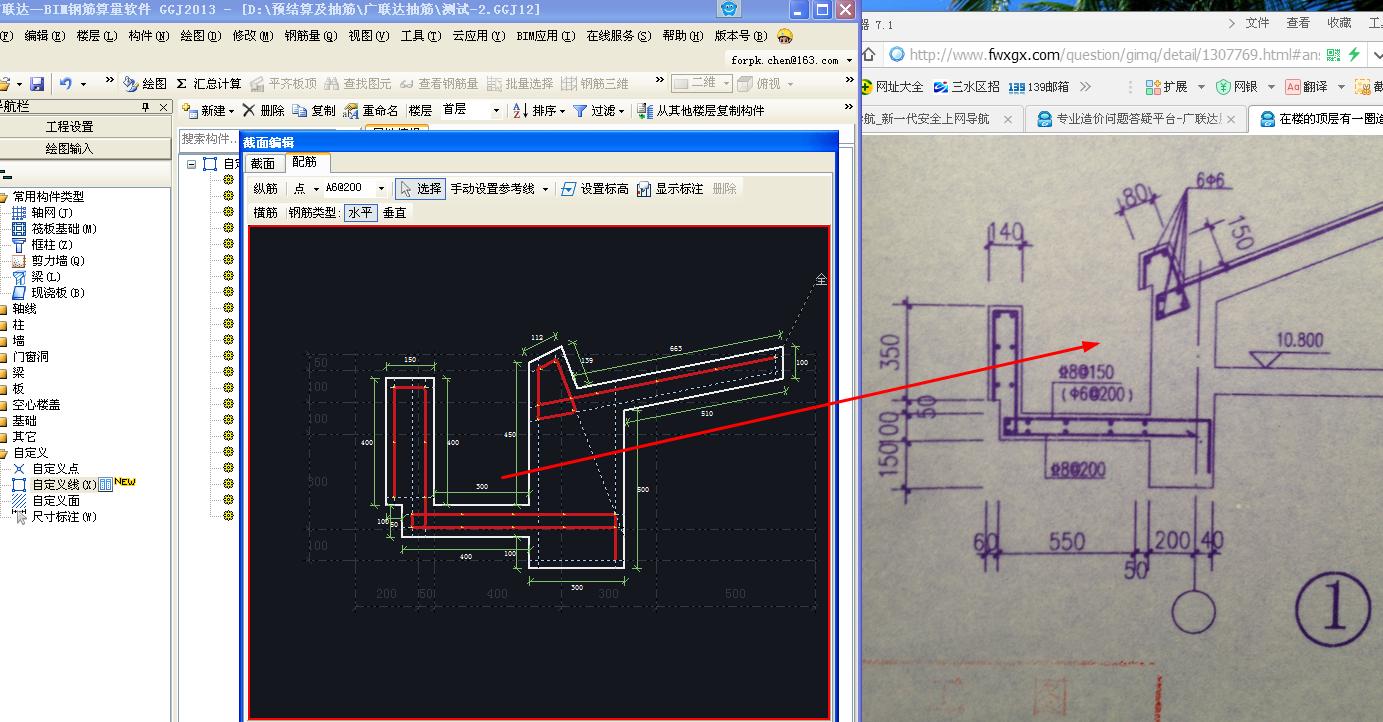Screen dimensions: 1383x722
Task: Click the QR code icon in address bar
Action: 1333,55
